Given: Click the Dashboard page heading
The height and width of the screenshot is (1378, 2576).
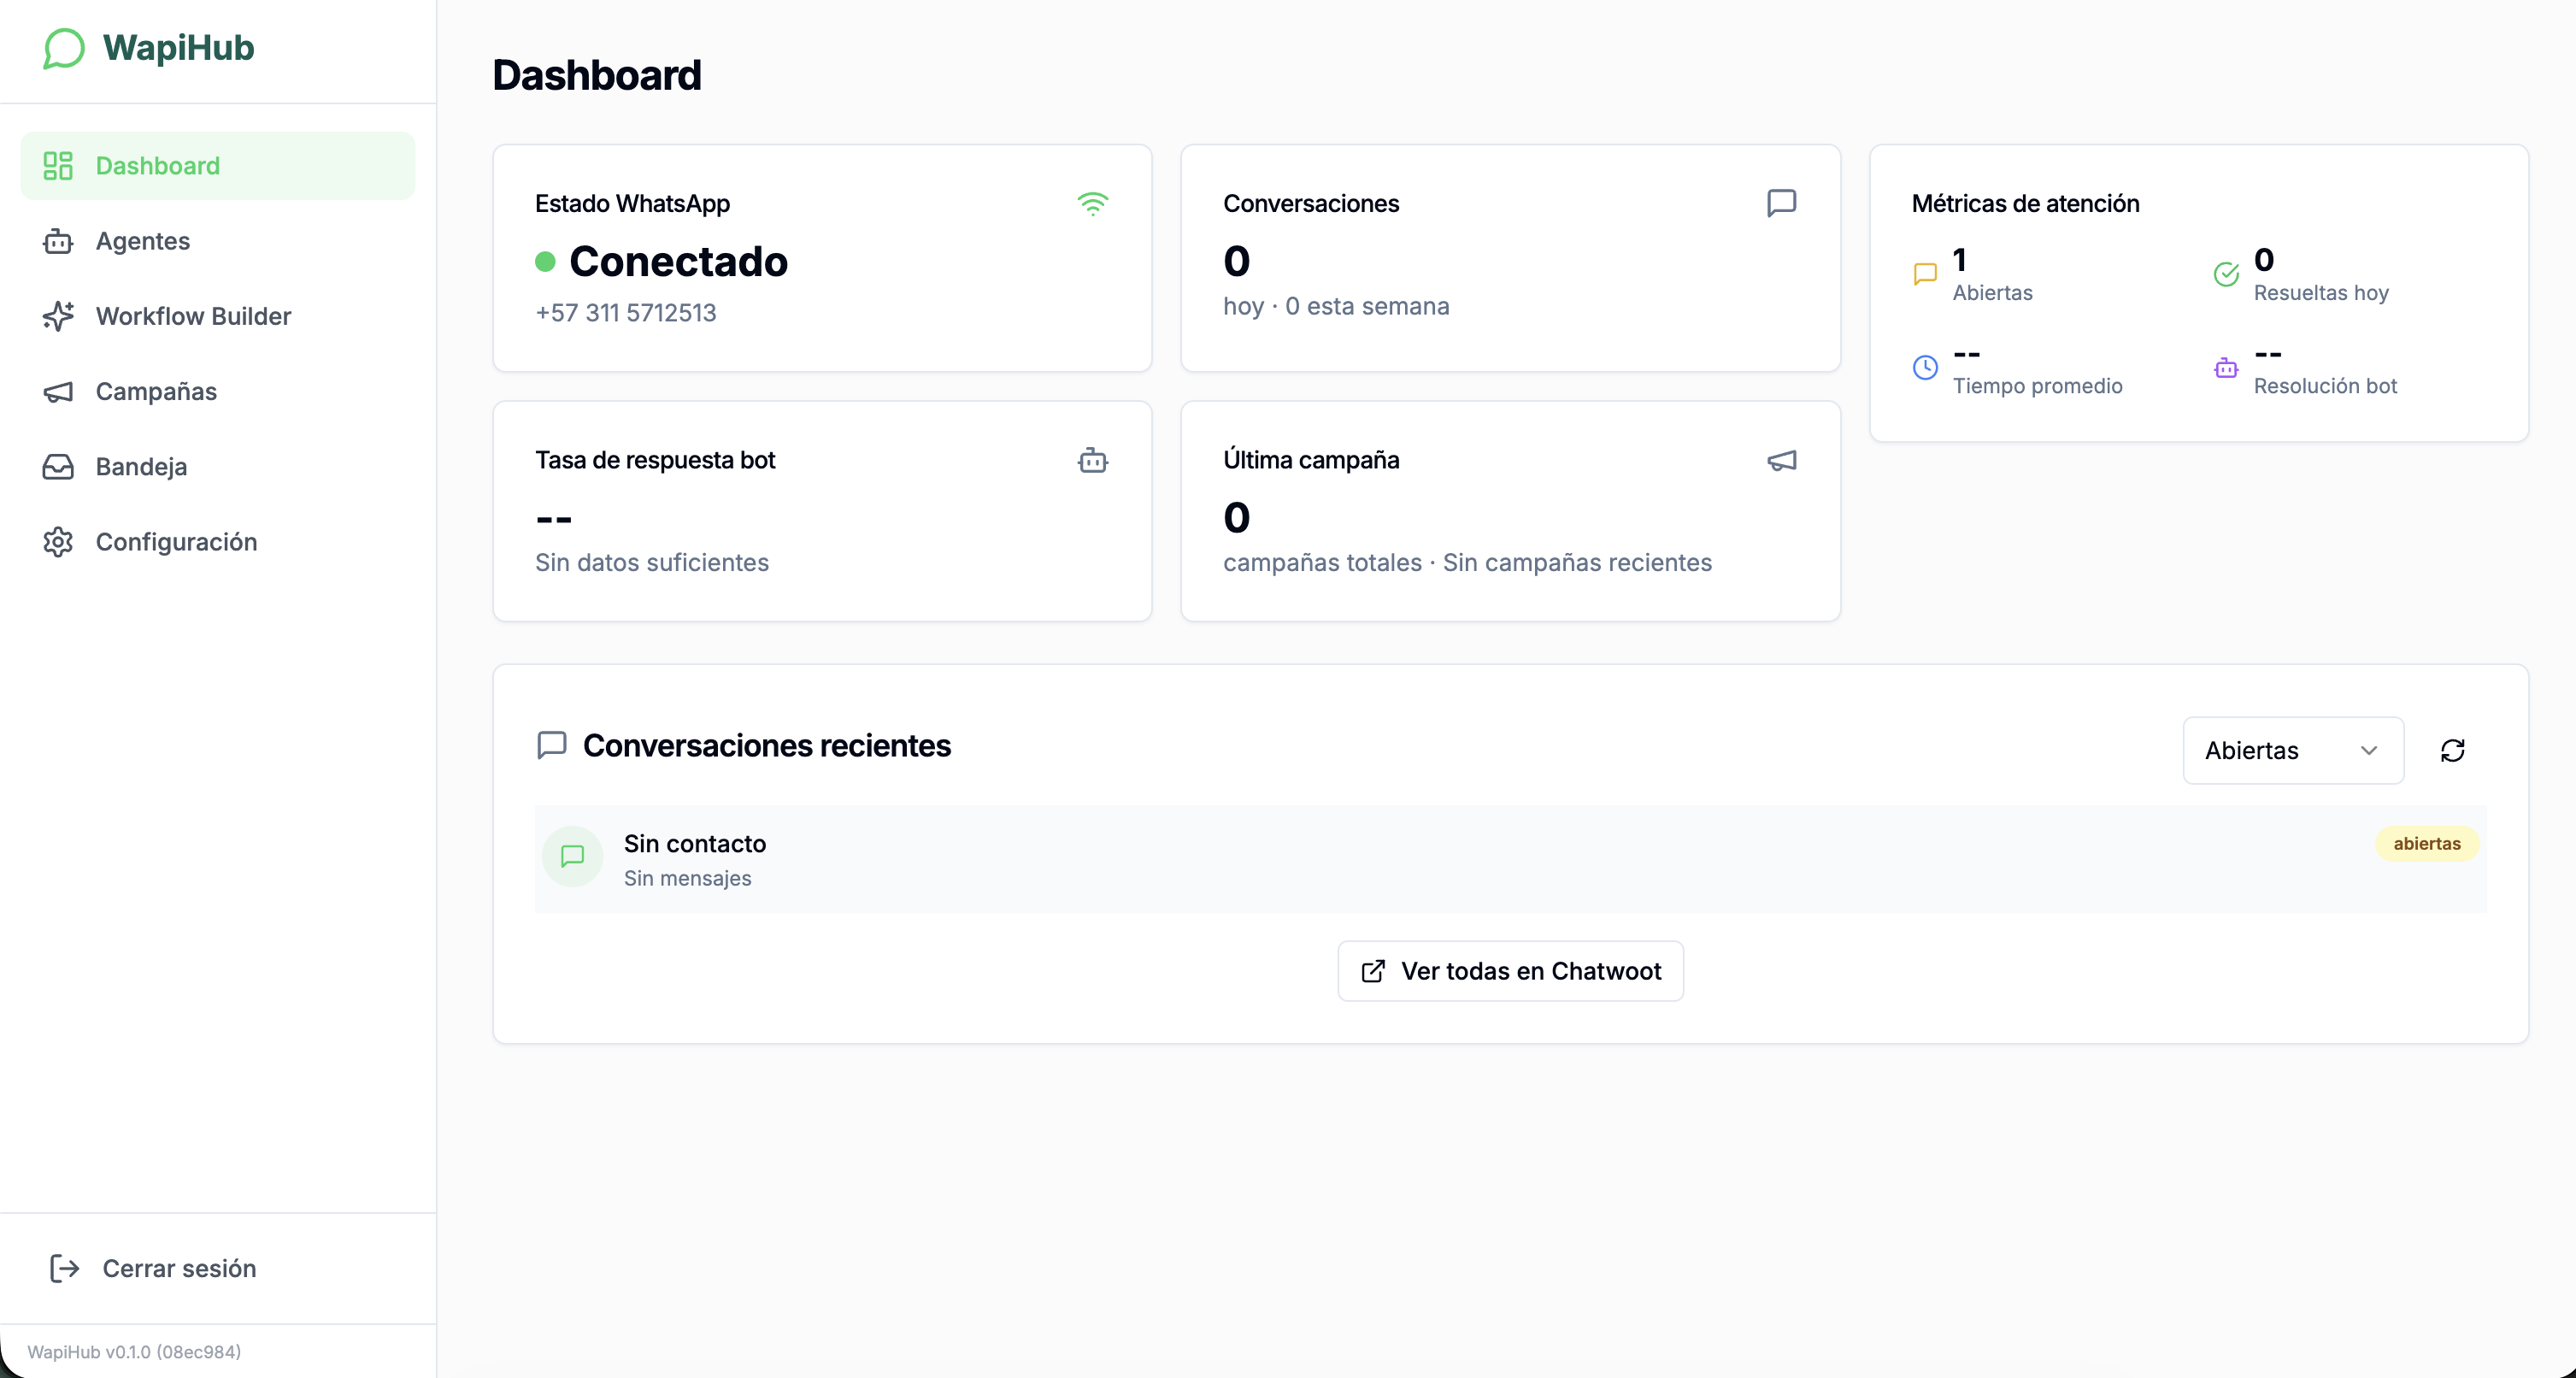Looking at the screenshot, I should click(596, 75).
